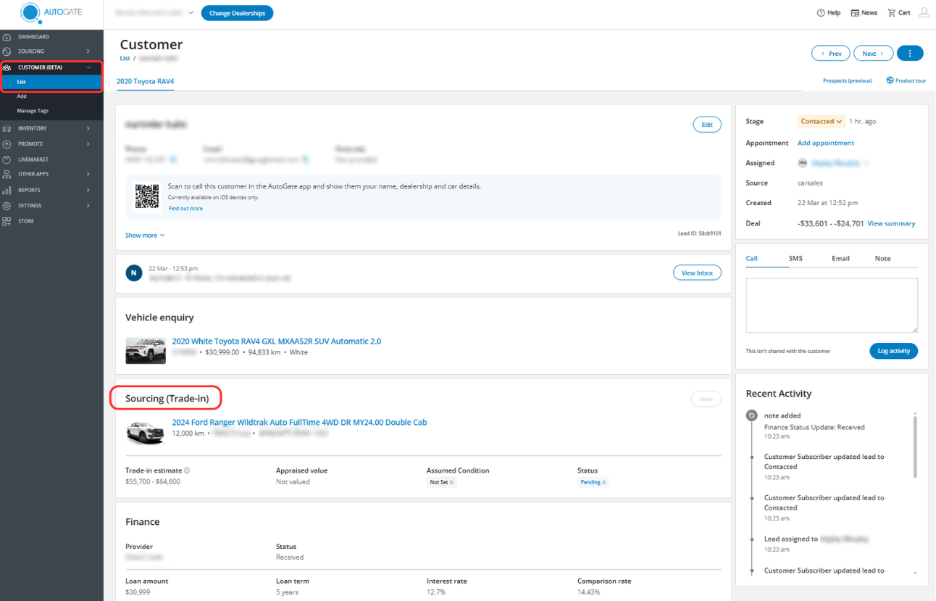Select Manage Tags in sidebar
The height and width of the screenshot is (601, 936).
tap(31, 109)
